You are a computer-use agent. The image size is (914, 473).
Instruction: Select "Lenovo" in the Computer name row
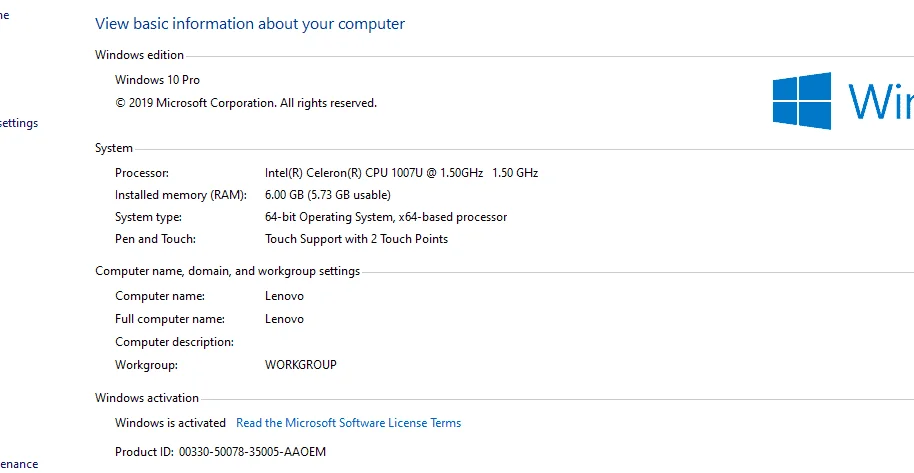[284, 296]
